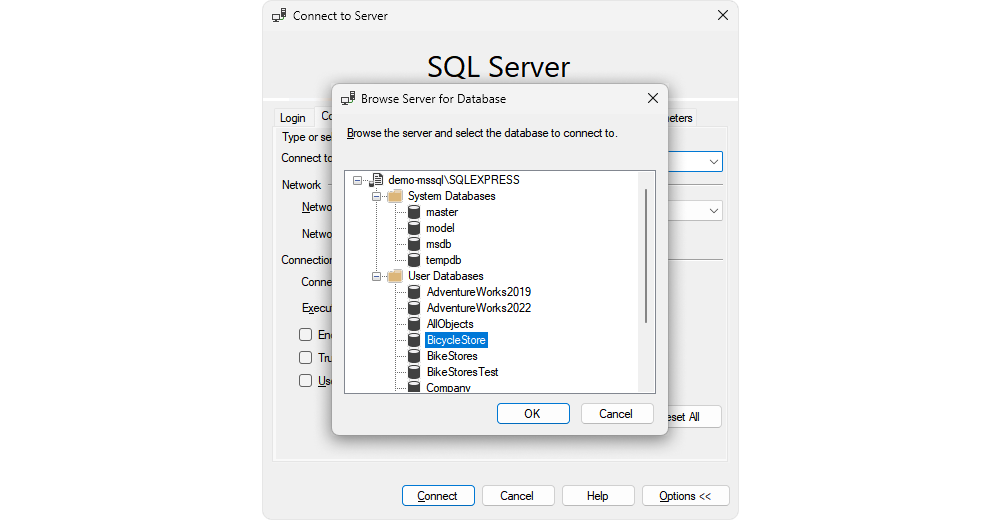The width and height of the screenshot is (1000, 520).
Task: Click the tempdb database cylinder icon
Action: point(414,260)
